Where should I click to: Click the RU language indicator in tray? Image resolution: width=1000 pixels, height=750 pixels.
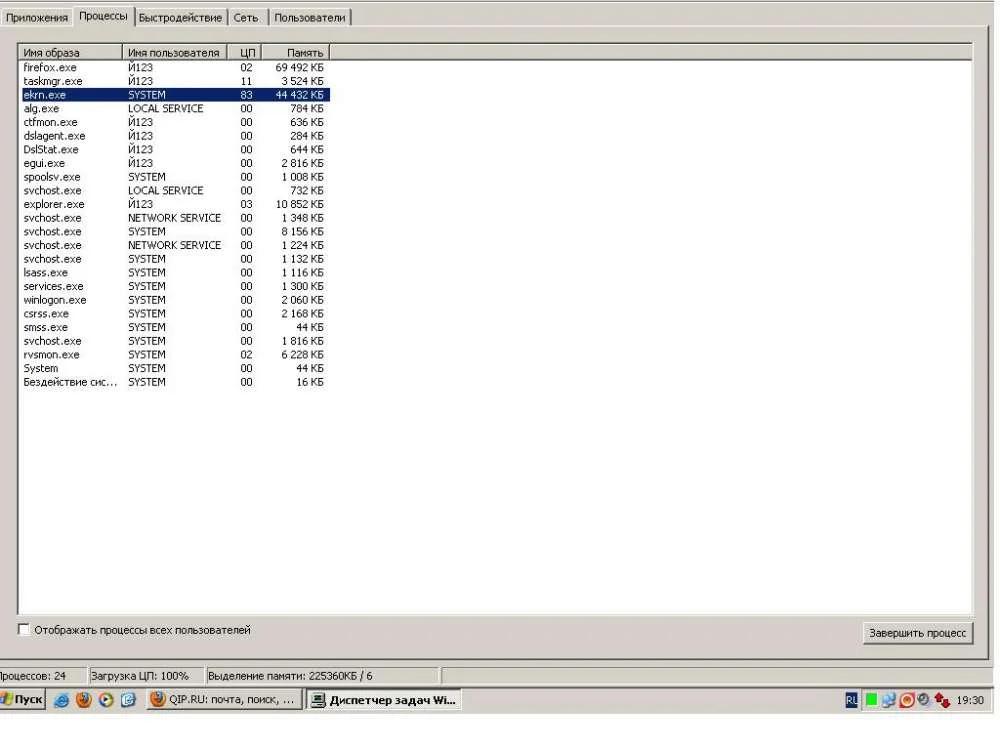[851, 700]
